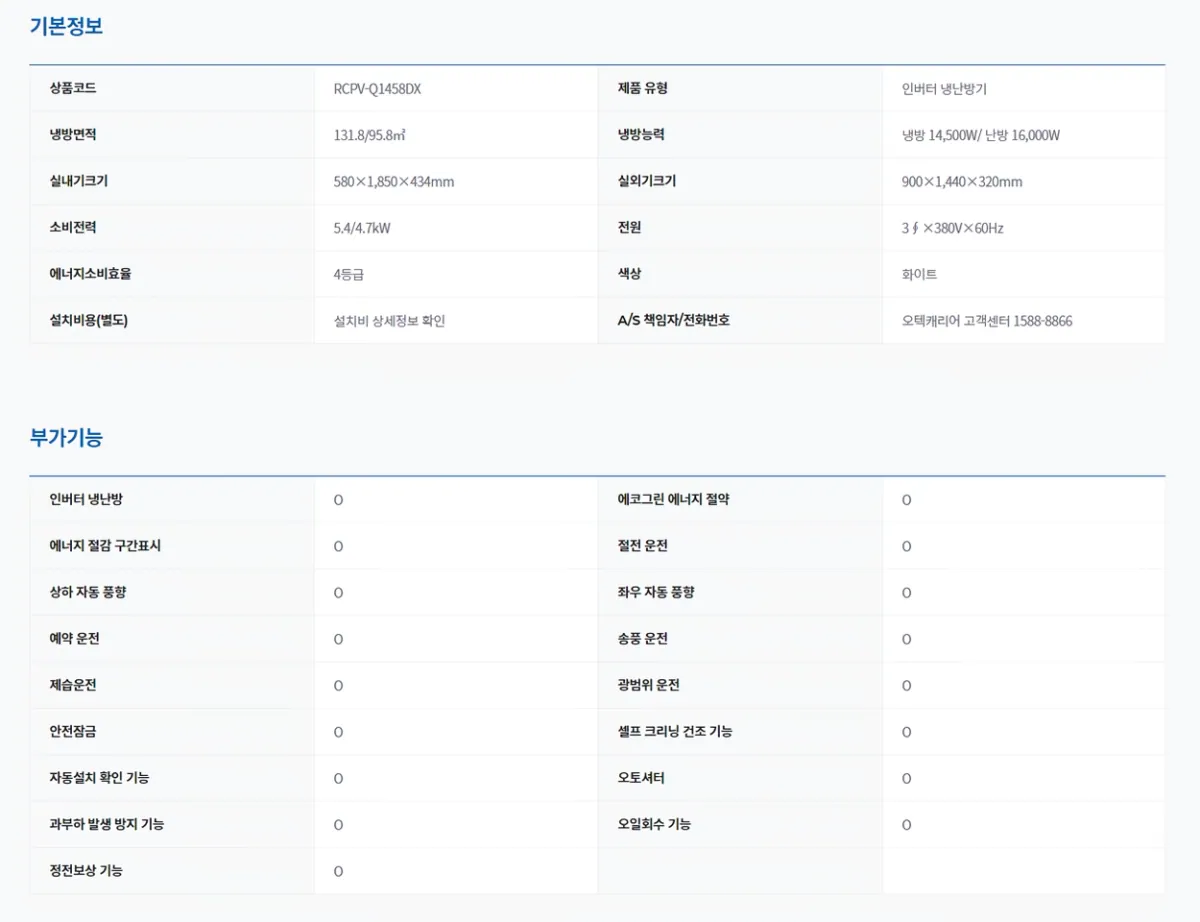1200x922 pixels.
Task: Click the O mark for 좌우 자동 풍향
Action: [x=906, y=593]
